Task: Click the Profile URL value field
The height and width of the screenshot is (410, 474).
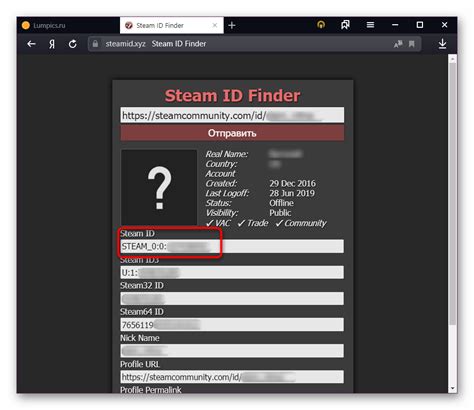Action: point(232,377)
